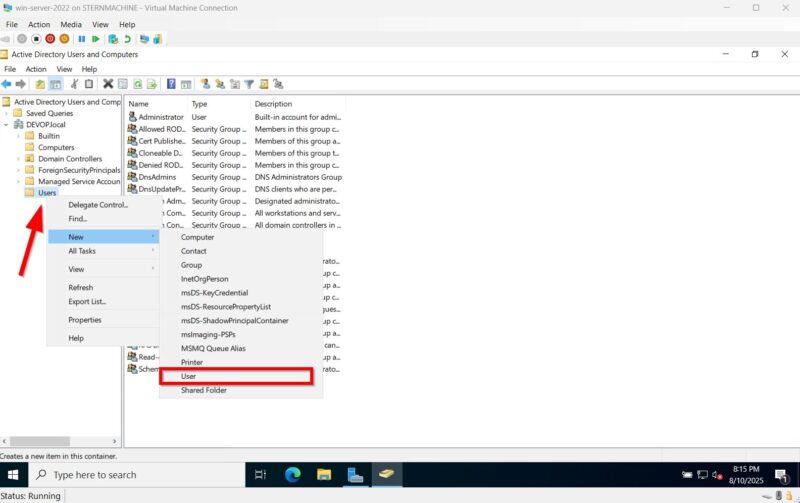800x503 pixels.
Task: Save VM state with the orange icon
Action: (64, 39)
